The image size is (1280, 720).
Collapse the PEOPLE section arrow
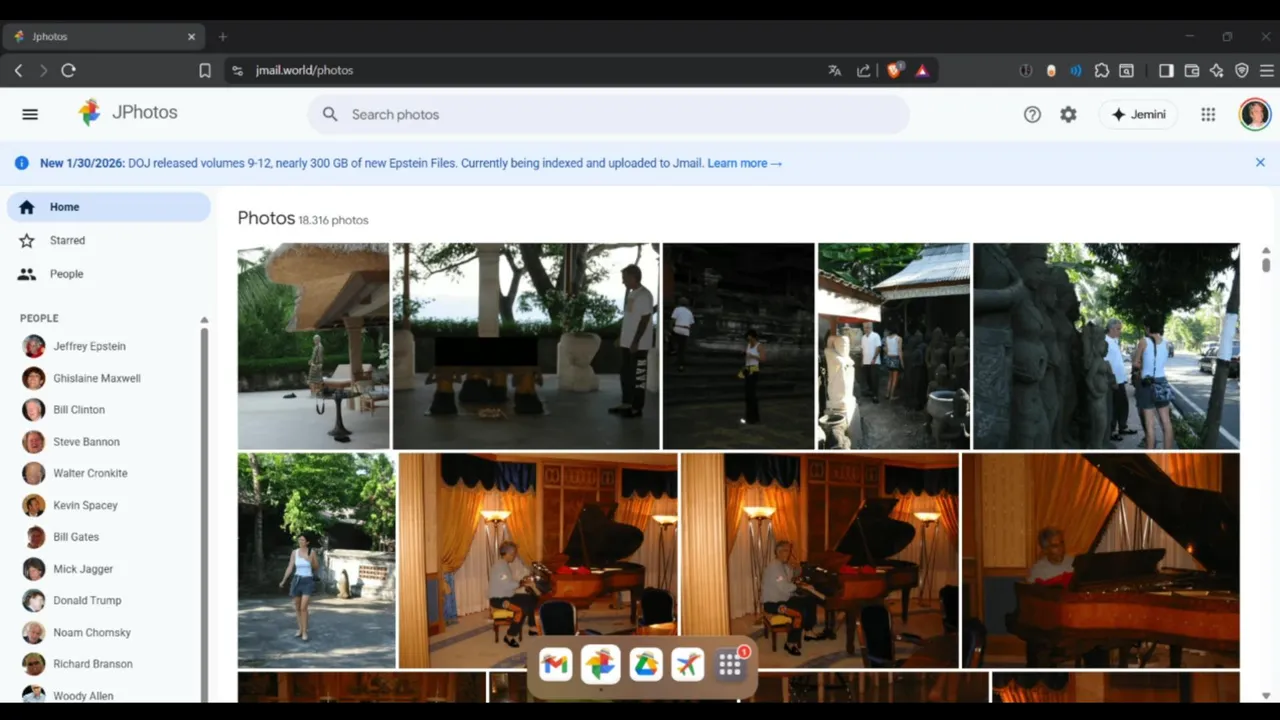(204, 319)
